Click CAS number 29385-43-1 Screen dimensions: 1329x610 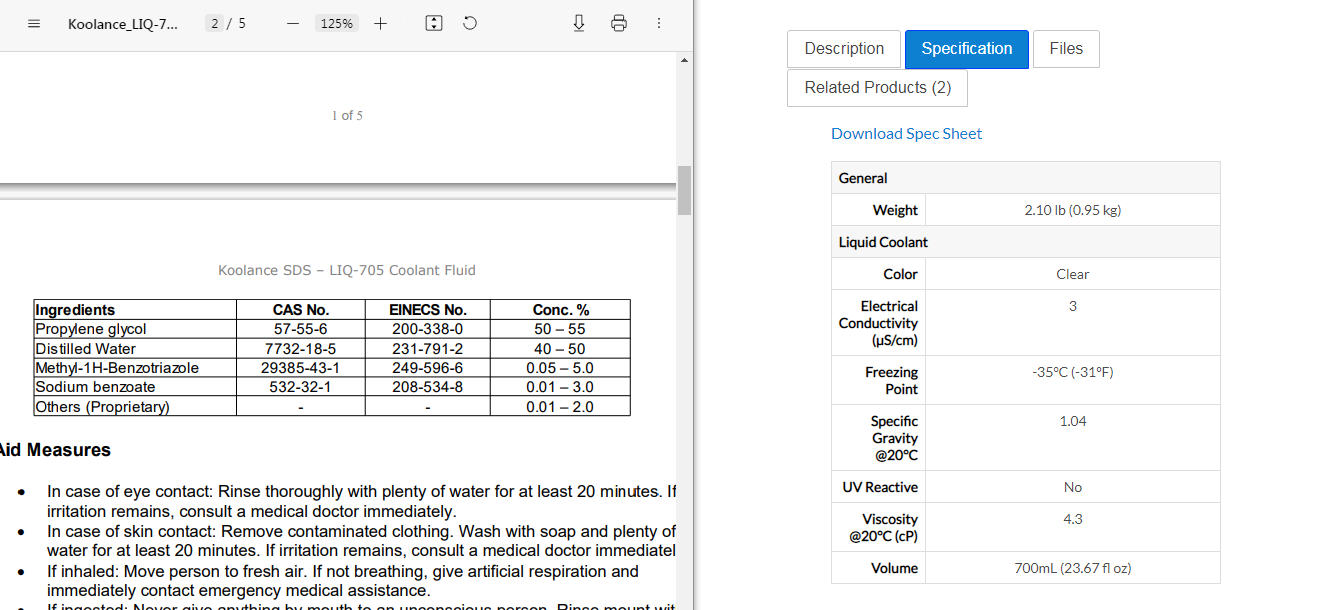tap(301, 368)
